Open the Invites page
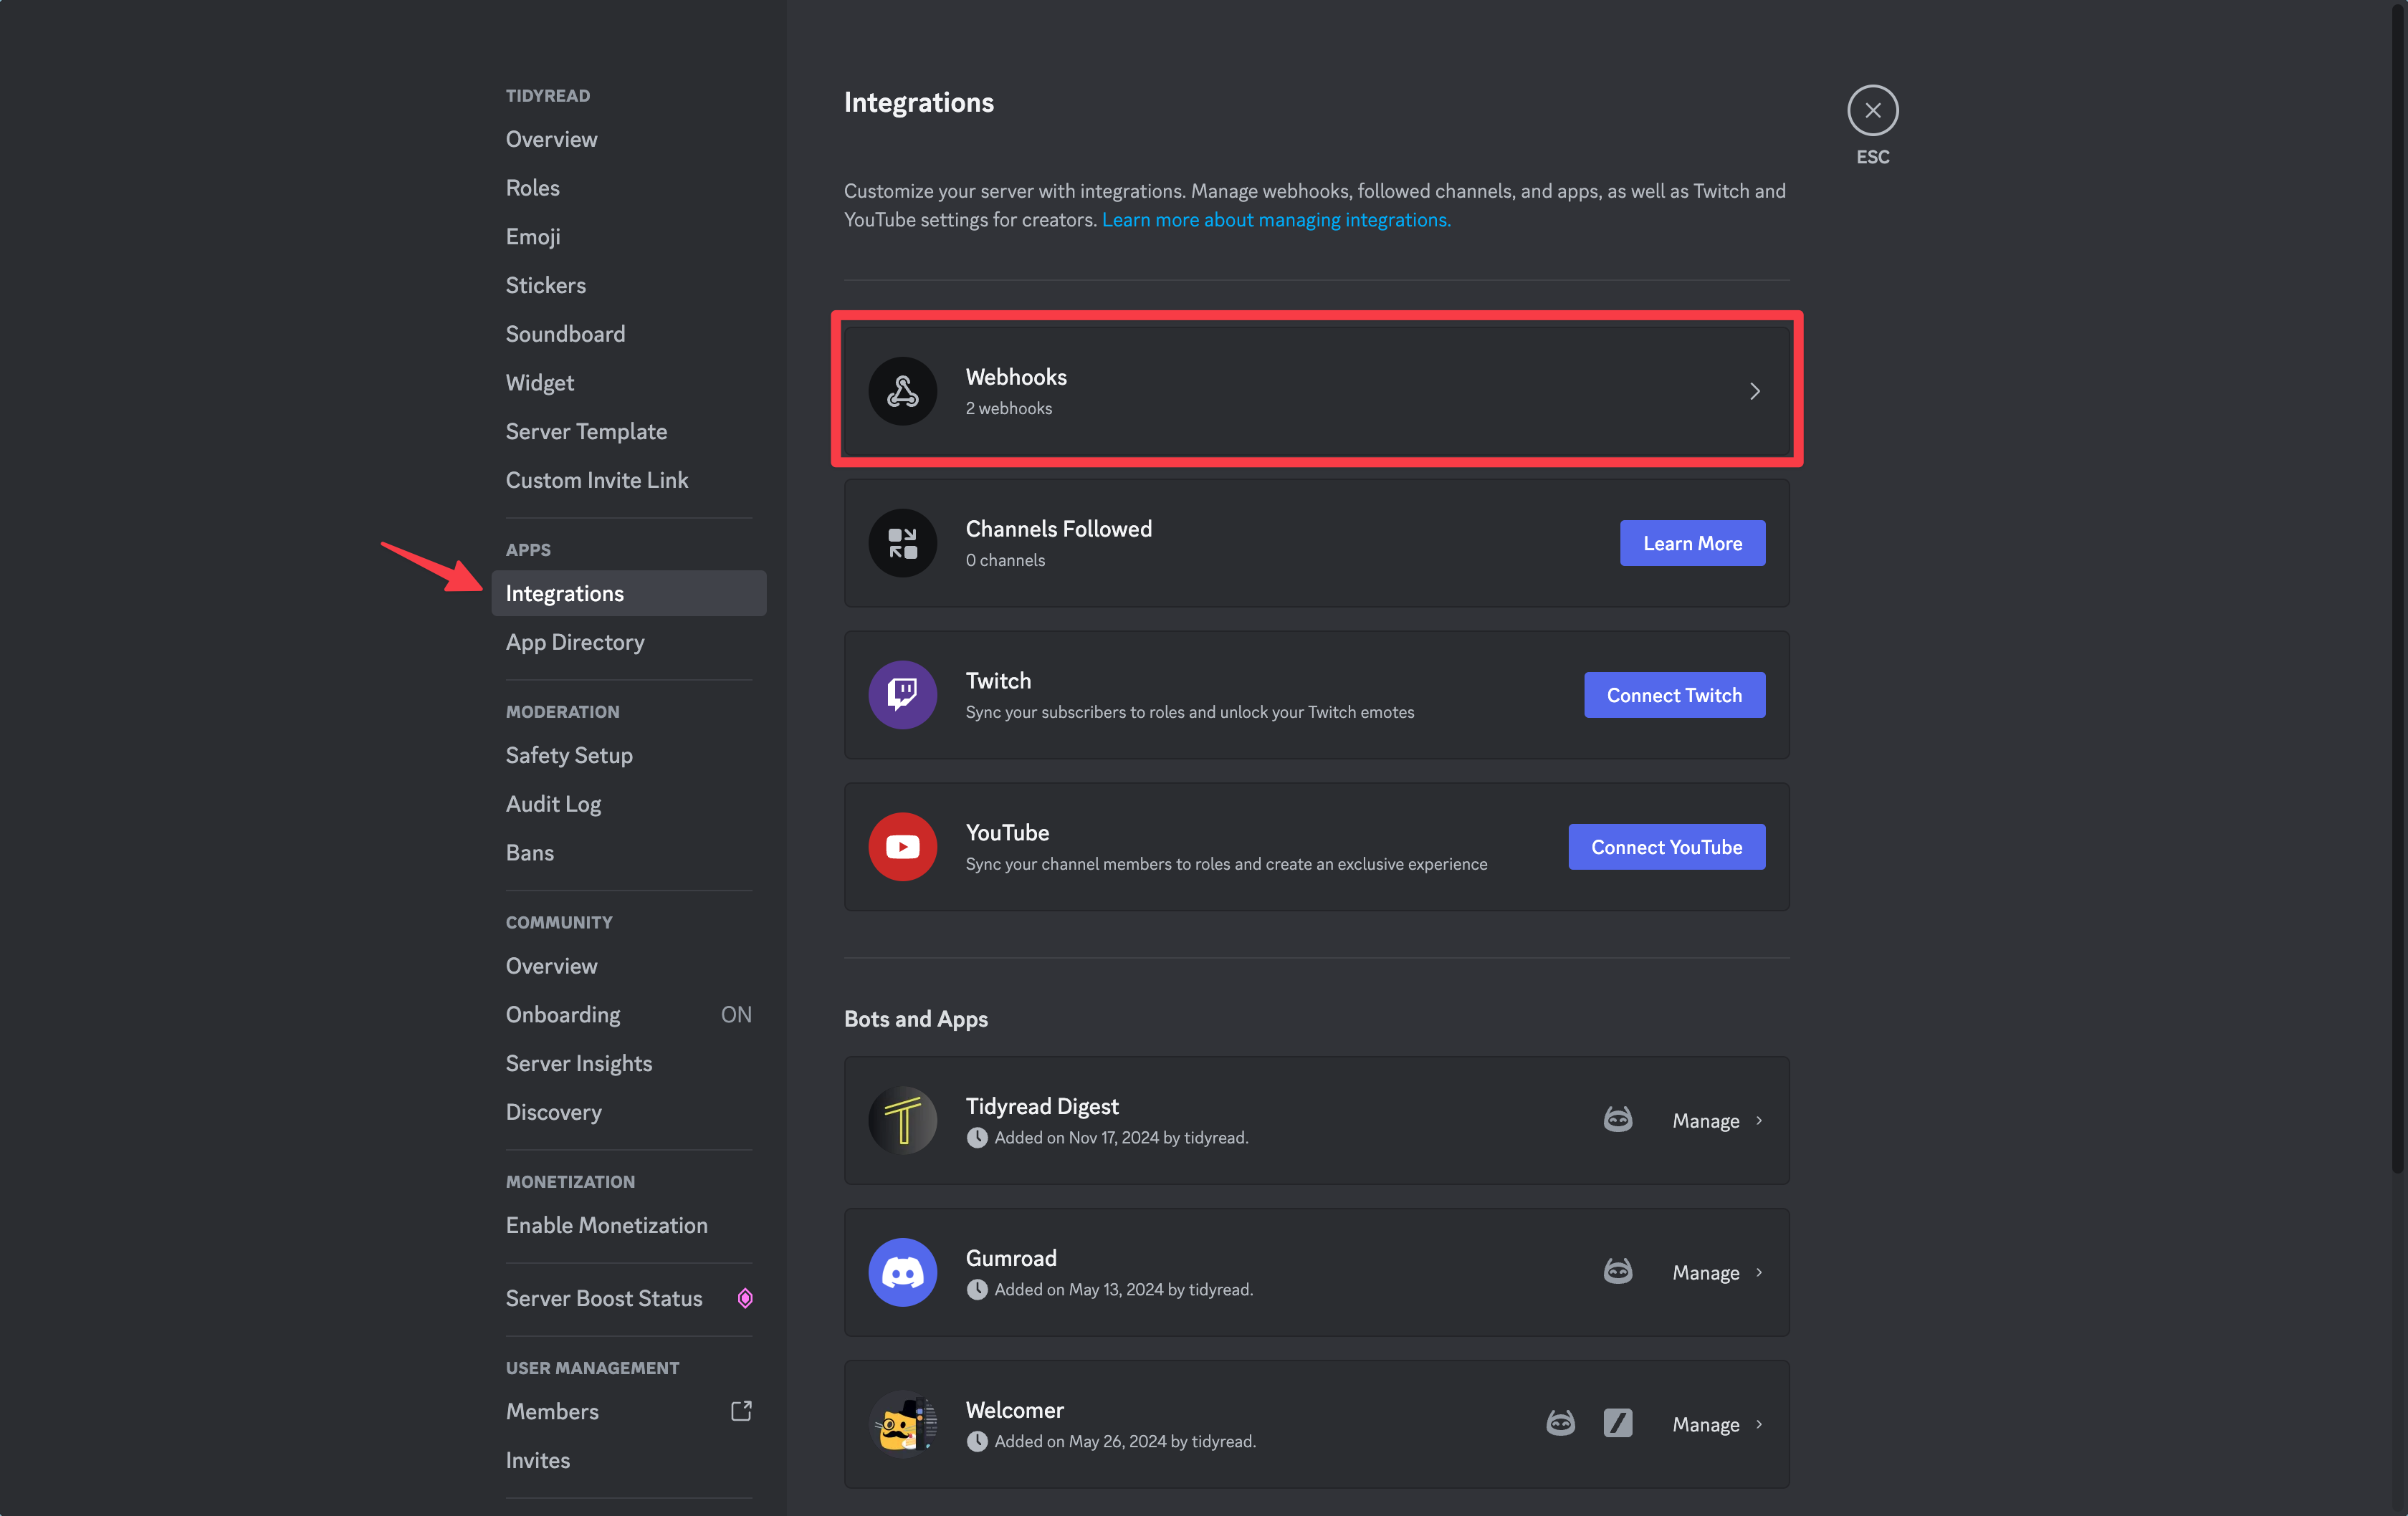2408x1516 pixels. pyautogui.click(x=629, y=1460)
